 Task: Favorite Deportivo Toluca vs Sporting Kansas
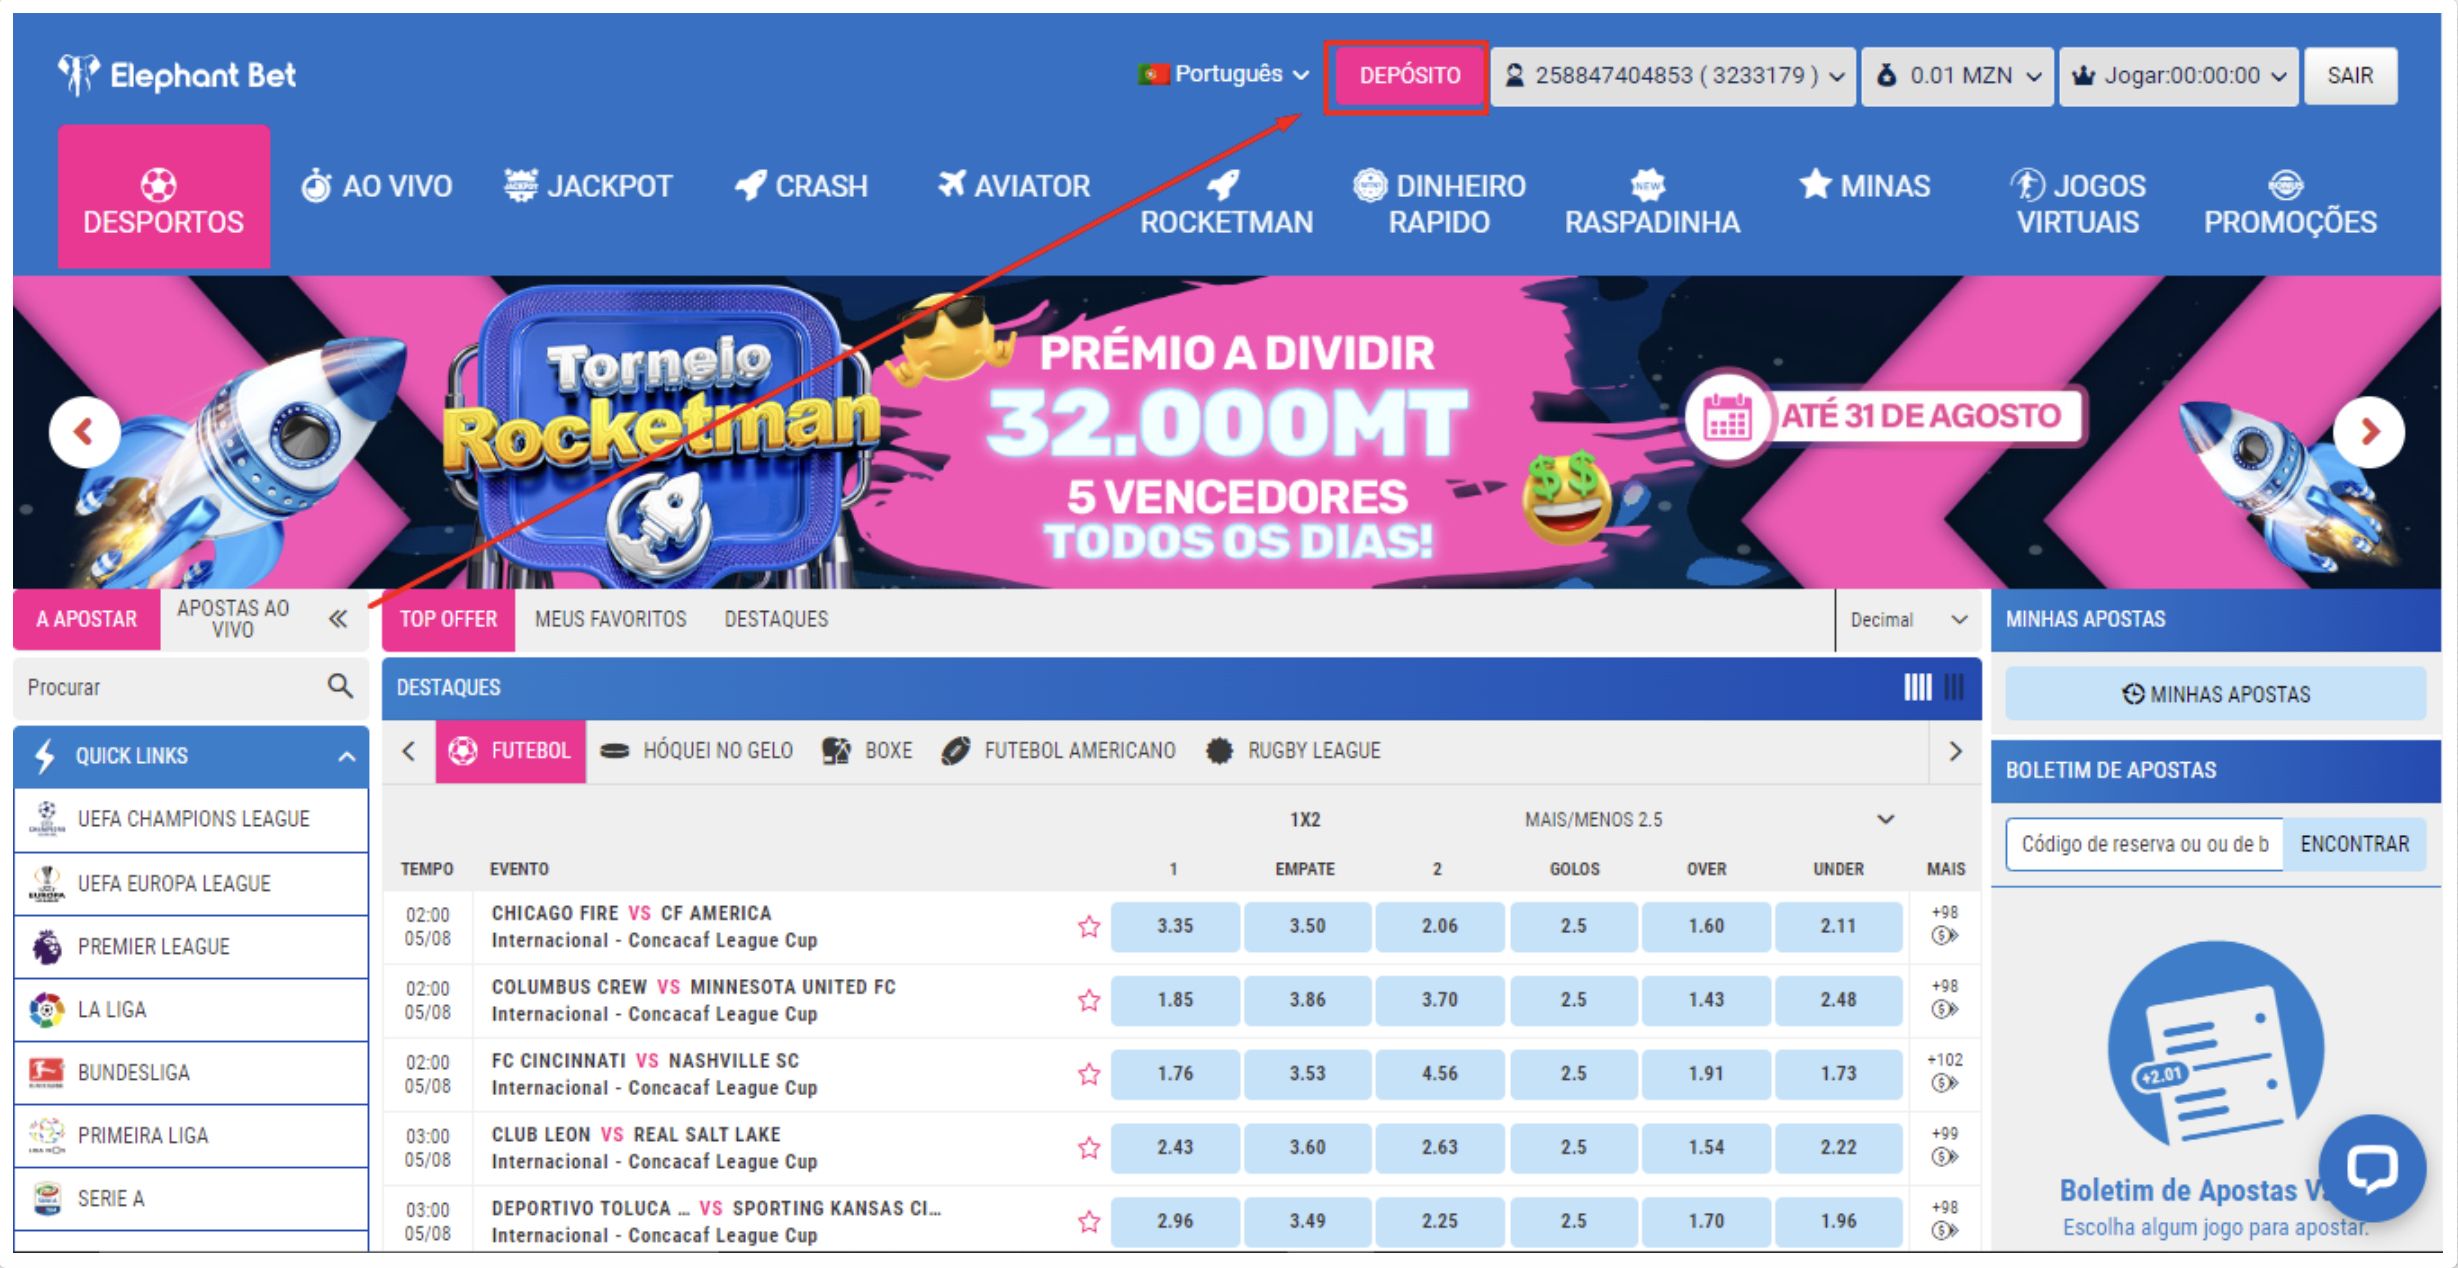coord(1089,1222)
